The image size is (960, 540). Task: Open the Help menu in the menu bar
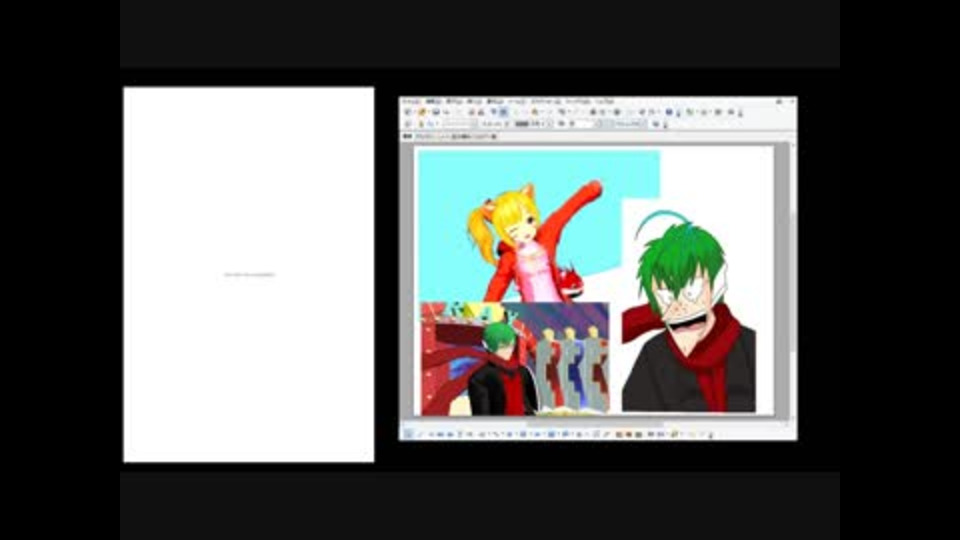tap(604, 101)
